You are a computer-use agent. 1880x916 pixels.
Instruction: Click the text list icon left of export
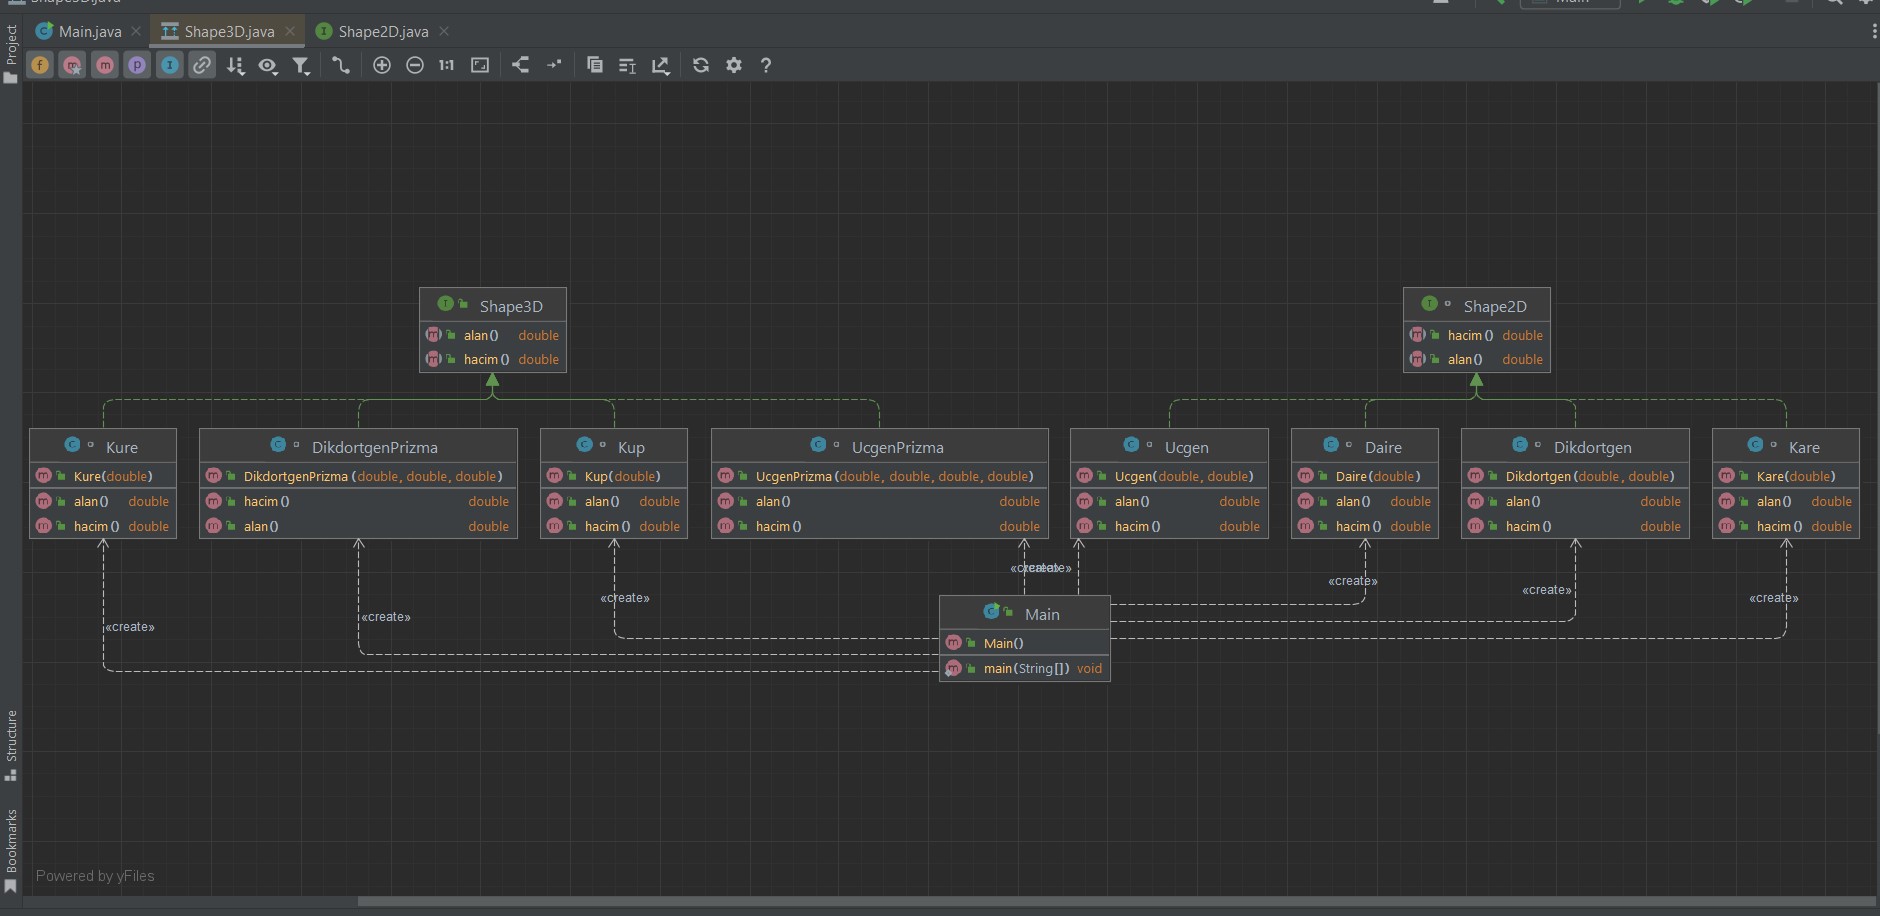(627, 65)
